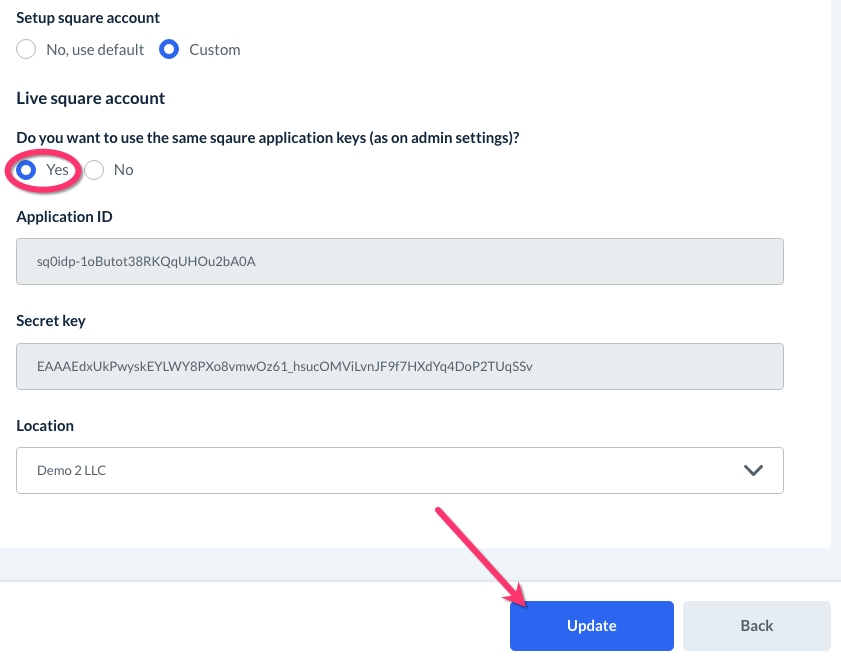Click the "Yes" label text
Image resolution: width=841 pixels, height=661 pixels.
click(x=57, y=170)
